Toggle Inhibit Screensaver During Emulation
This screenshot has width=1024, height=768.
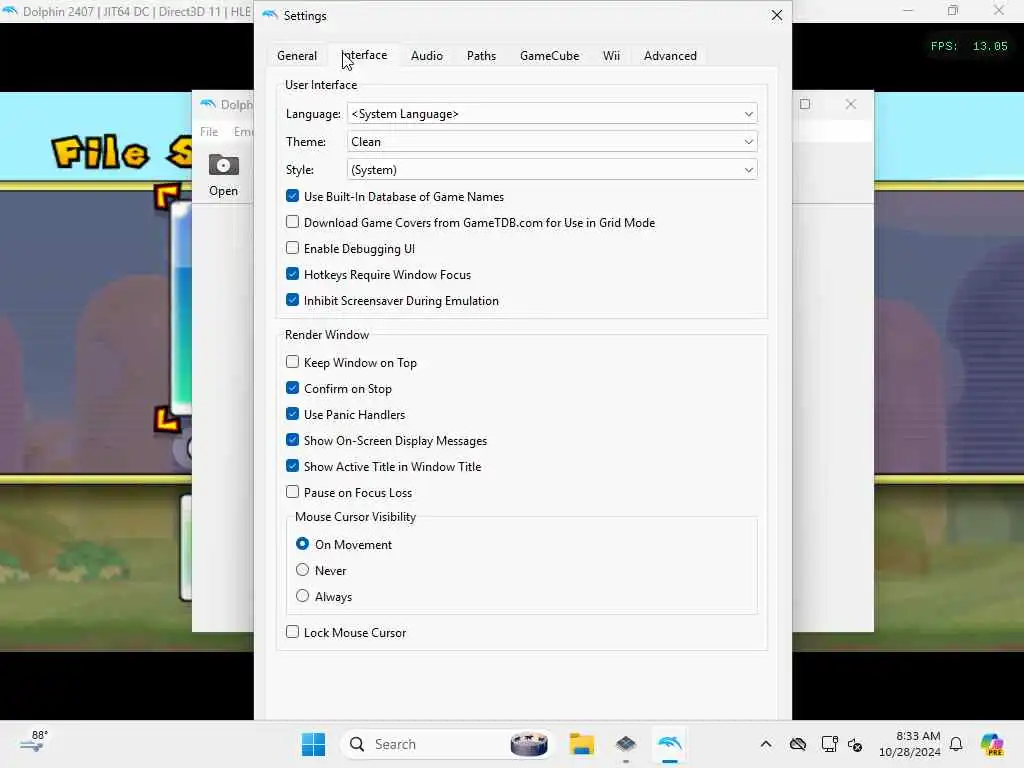pos(392,301)
